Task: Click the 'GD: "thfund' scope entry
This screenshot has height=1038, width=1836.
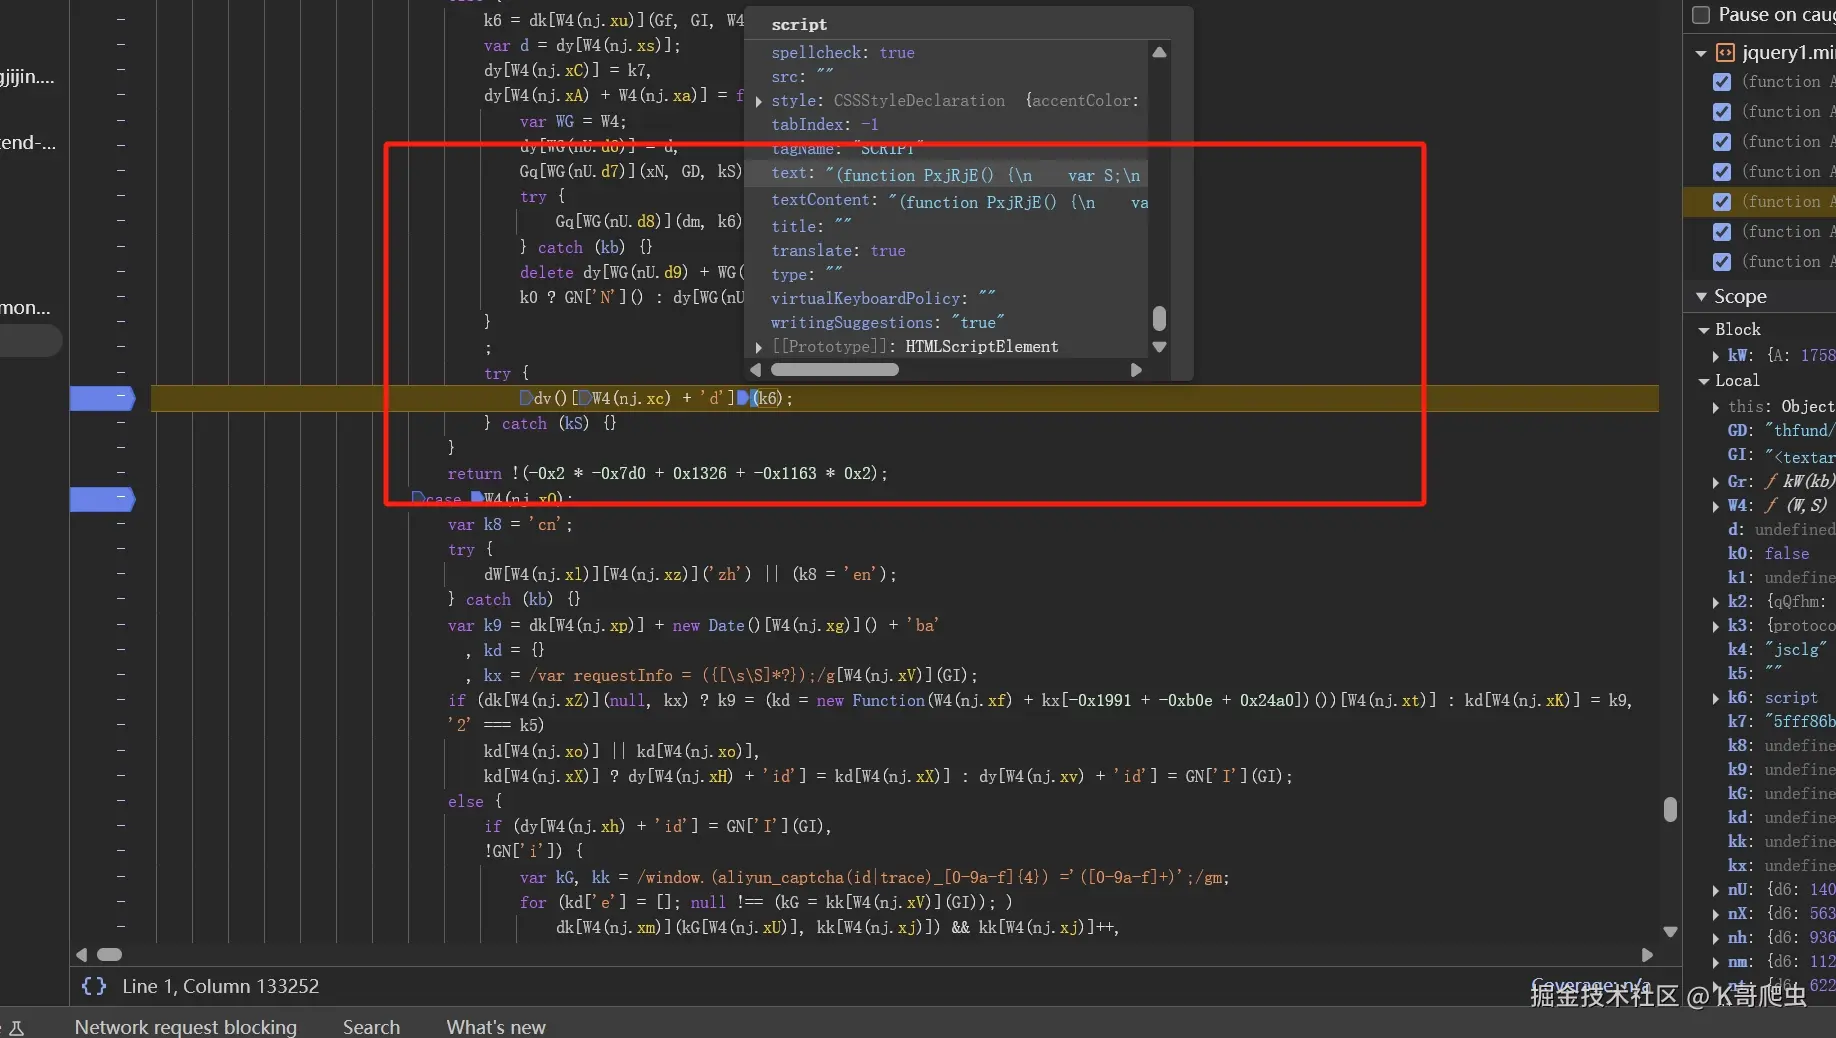Action: [1781, 431]
